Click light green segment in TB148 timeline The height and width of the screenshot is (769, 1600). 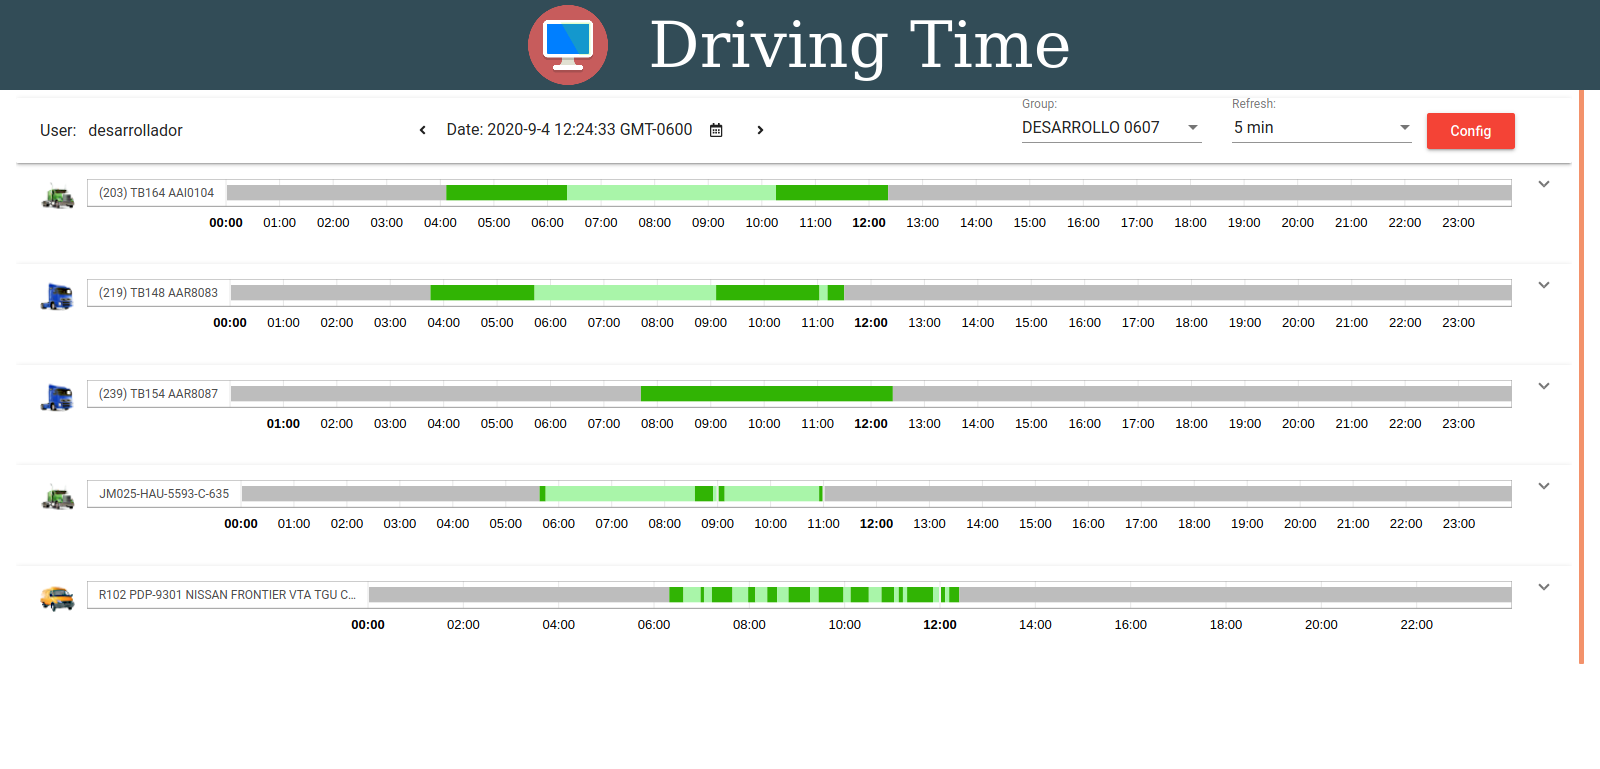point(625,293)
